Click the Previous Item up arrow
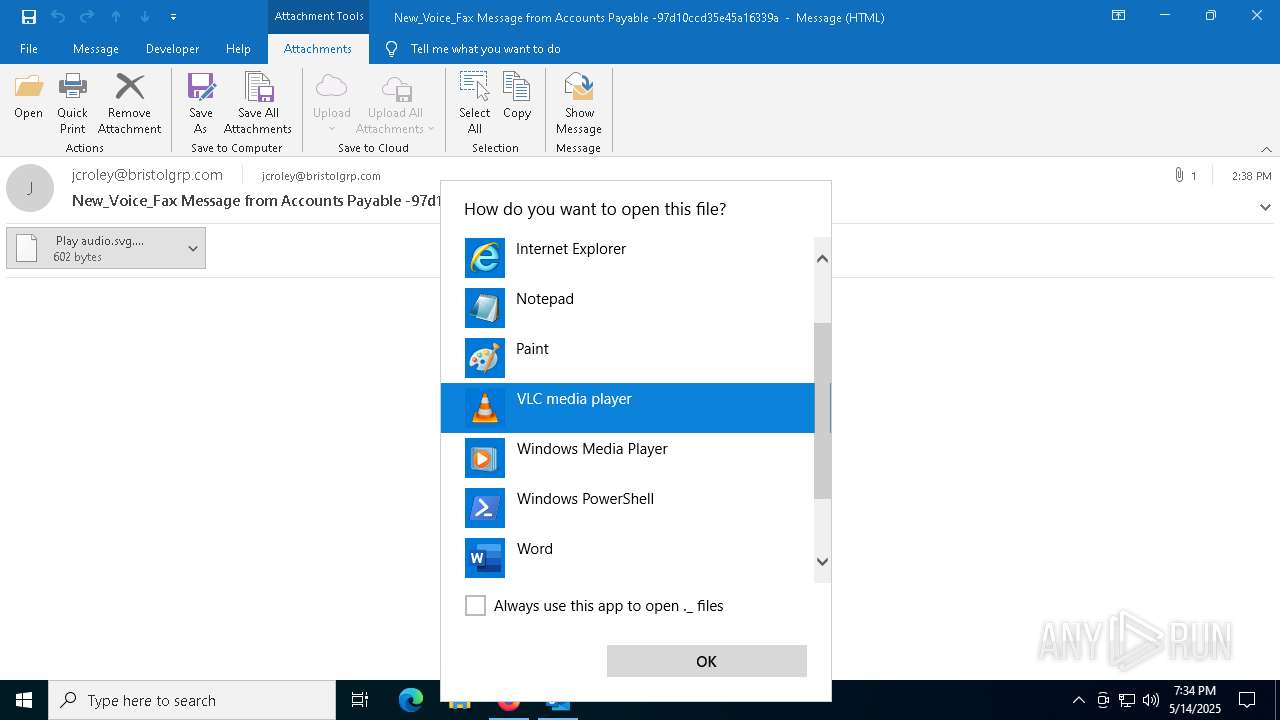This screenshot has height=720, width=1280. [116, 17]
